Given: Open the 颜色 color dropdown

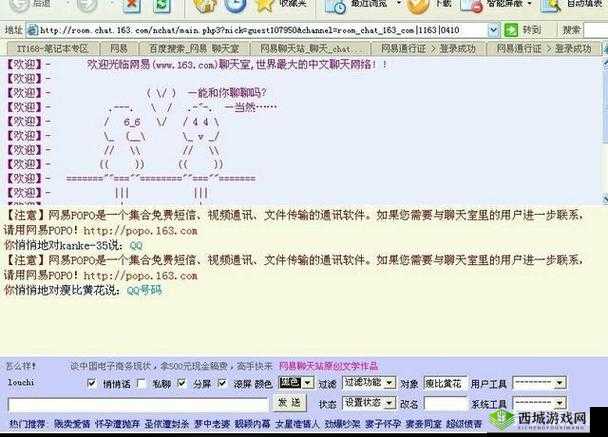Looking at the screenshot, I should (x=307, y=383).
